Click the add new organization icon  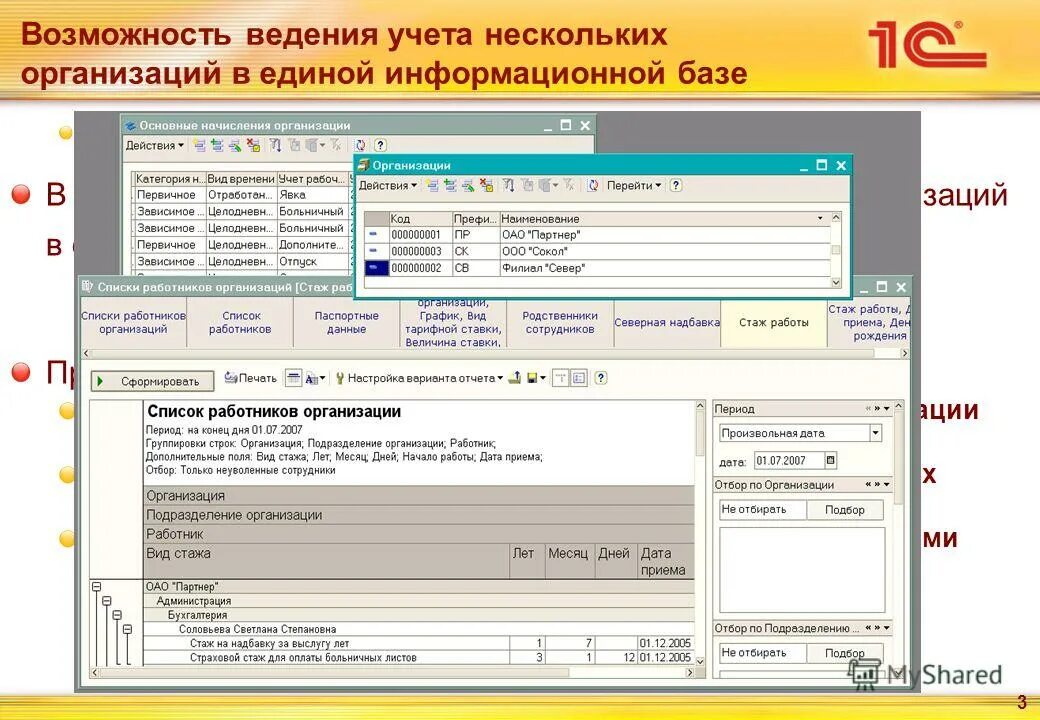click(434, 184)
